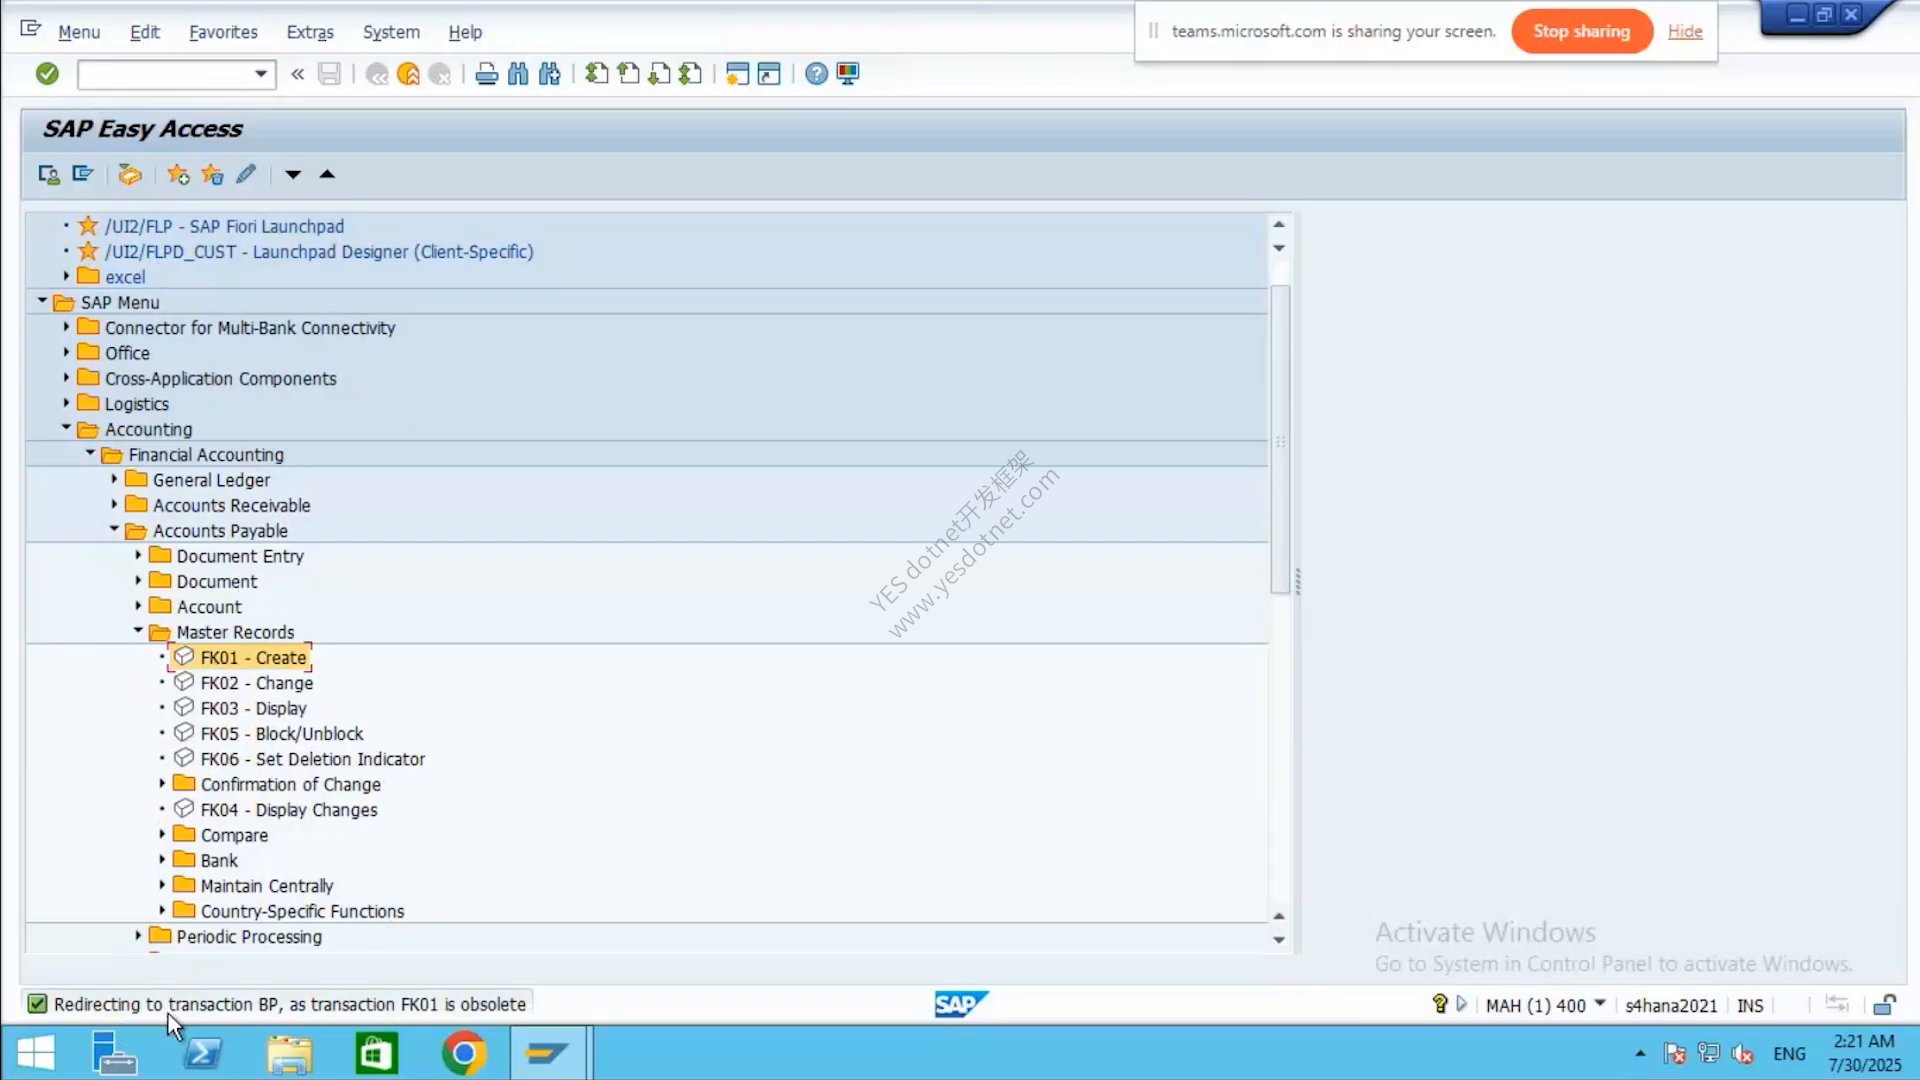The image size is (1920, 1080).
Task: Open the Favorites menu
Action: pyautogui.click(x=223, y=32)
